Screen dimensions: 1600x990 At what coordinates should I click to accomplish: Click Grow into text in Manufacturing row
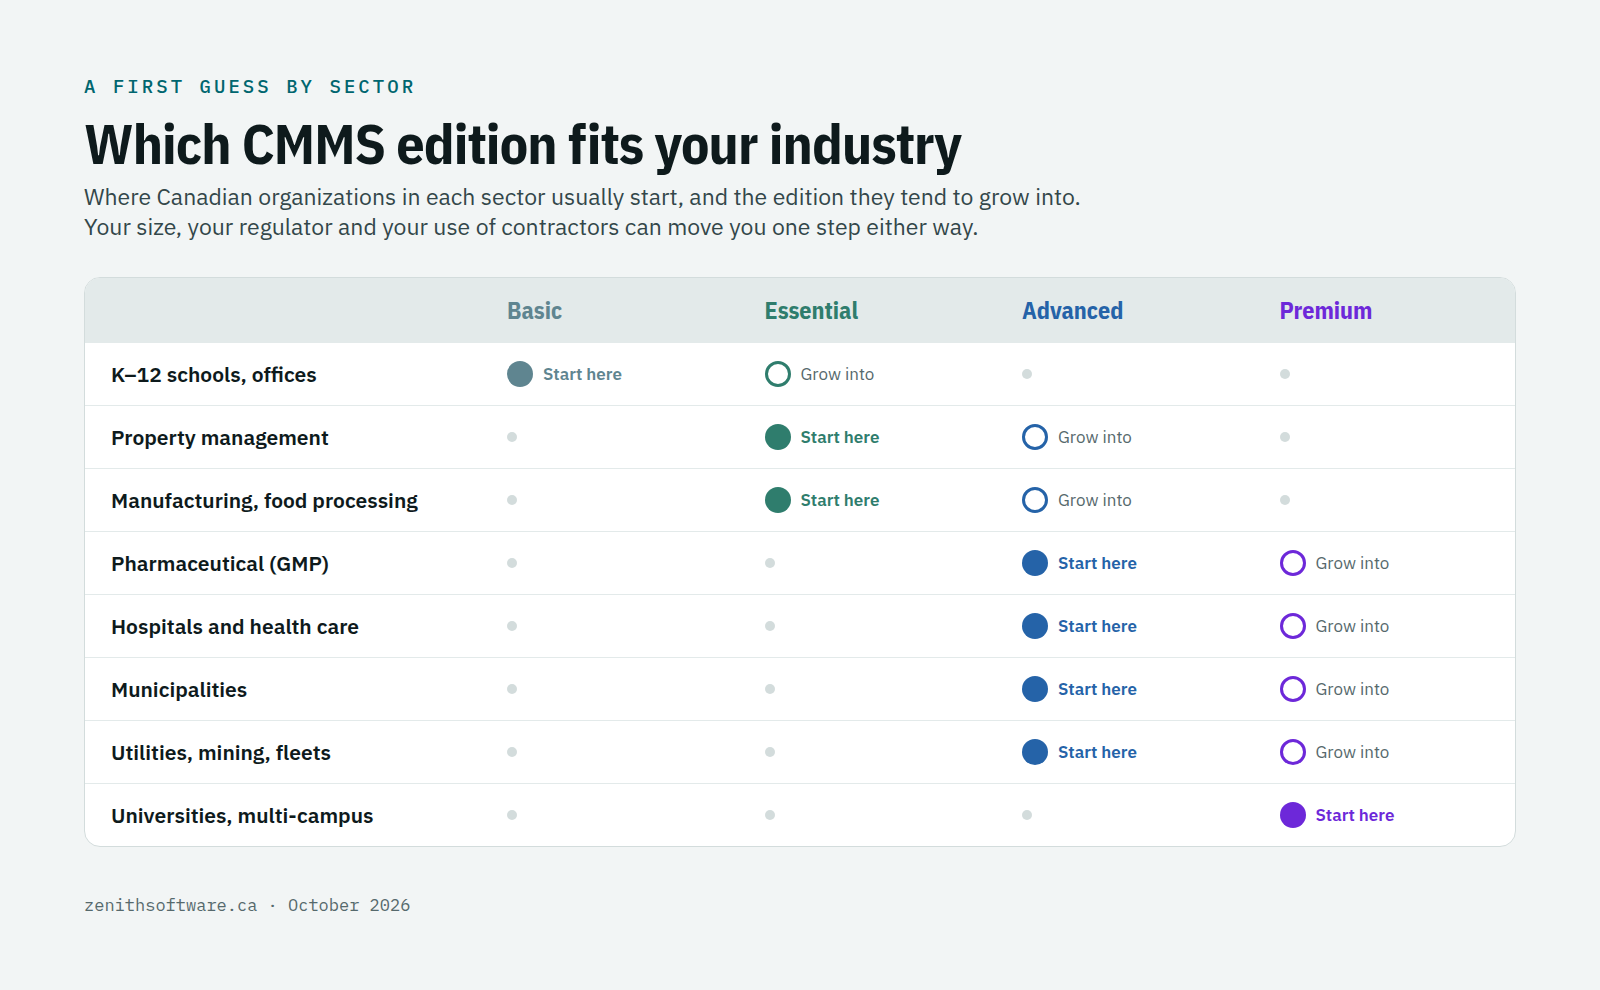pyautogui.click(x=1095, y=500)
